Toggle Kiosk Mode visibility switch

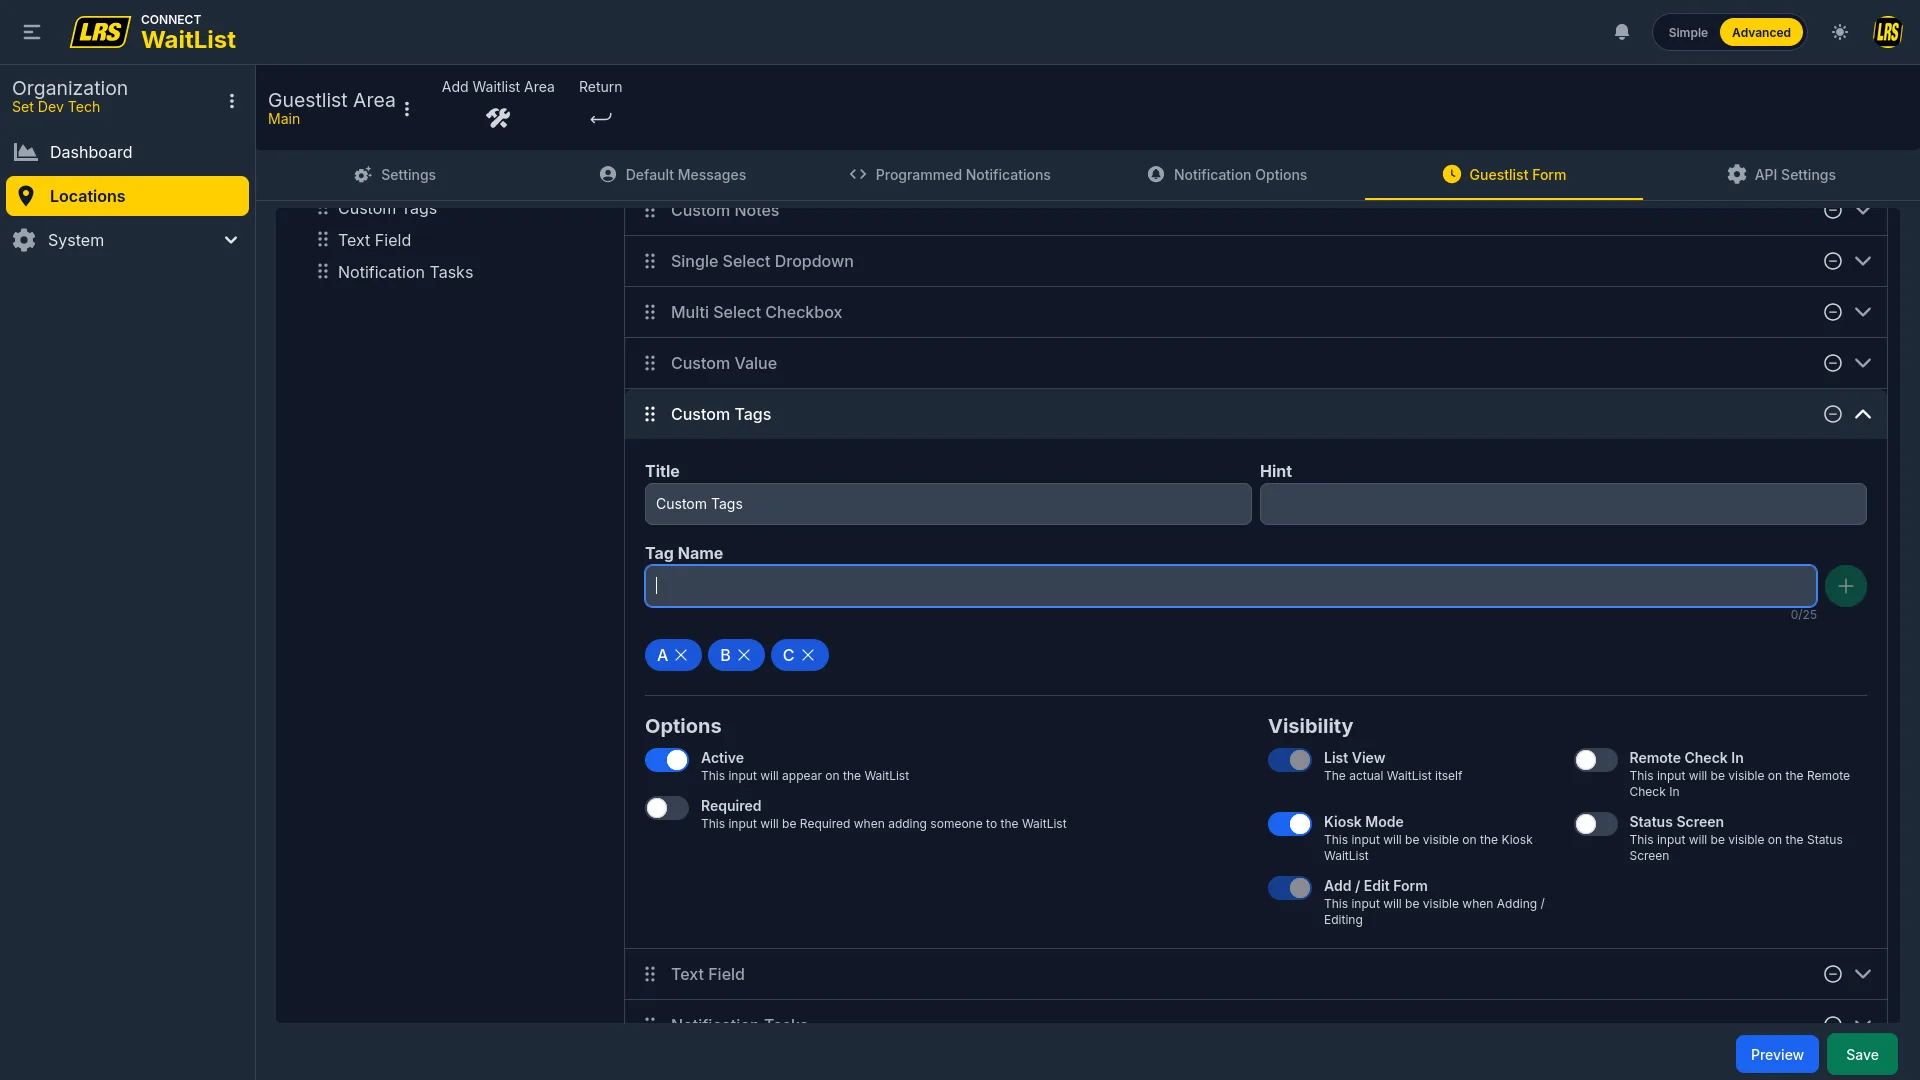pos(1290,824)
